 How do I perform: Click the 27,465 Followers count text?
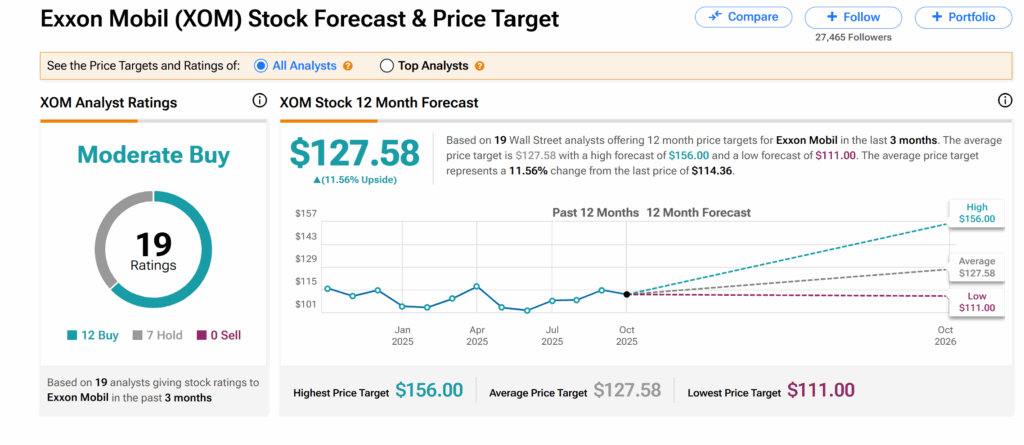(853, 37)
